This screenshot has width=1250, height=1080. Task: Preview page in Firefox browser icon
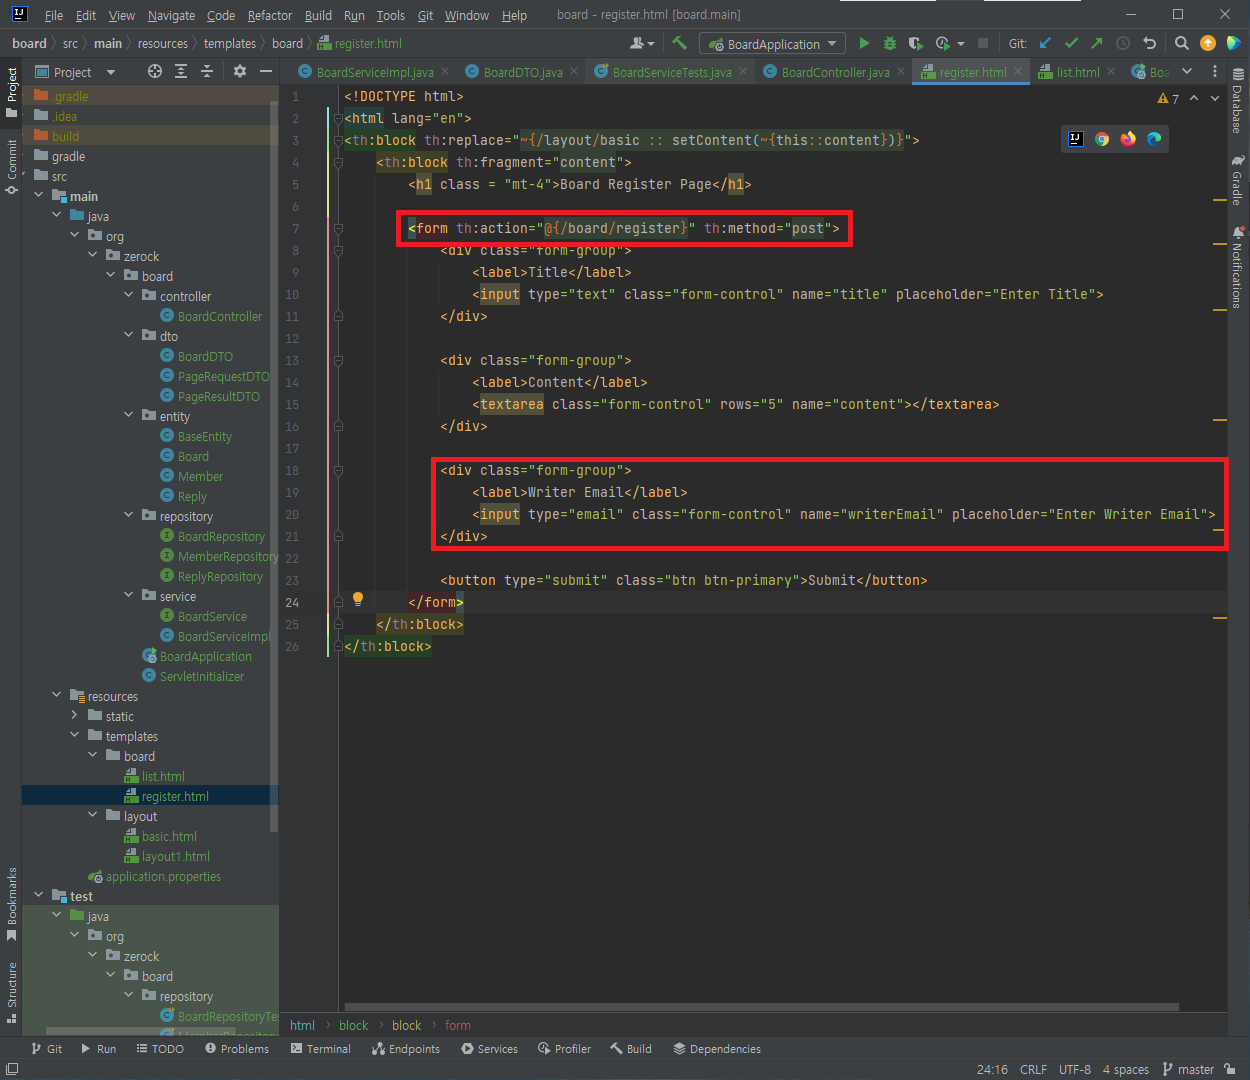(x=1128, y=139)
